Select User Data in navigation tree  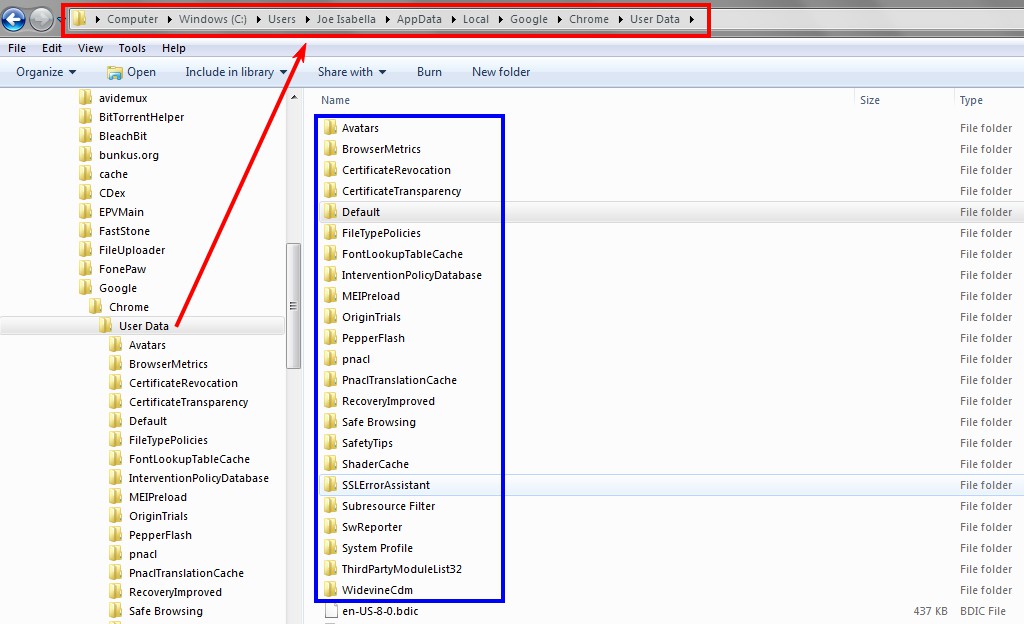point(144,326)
